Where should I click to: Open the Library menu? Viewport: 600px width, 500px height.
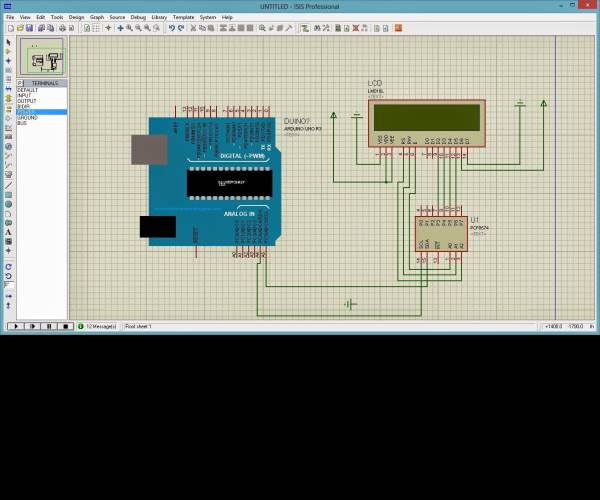(159, 17)
